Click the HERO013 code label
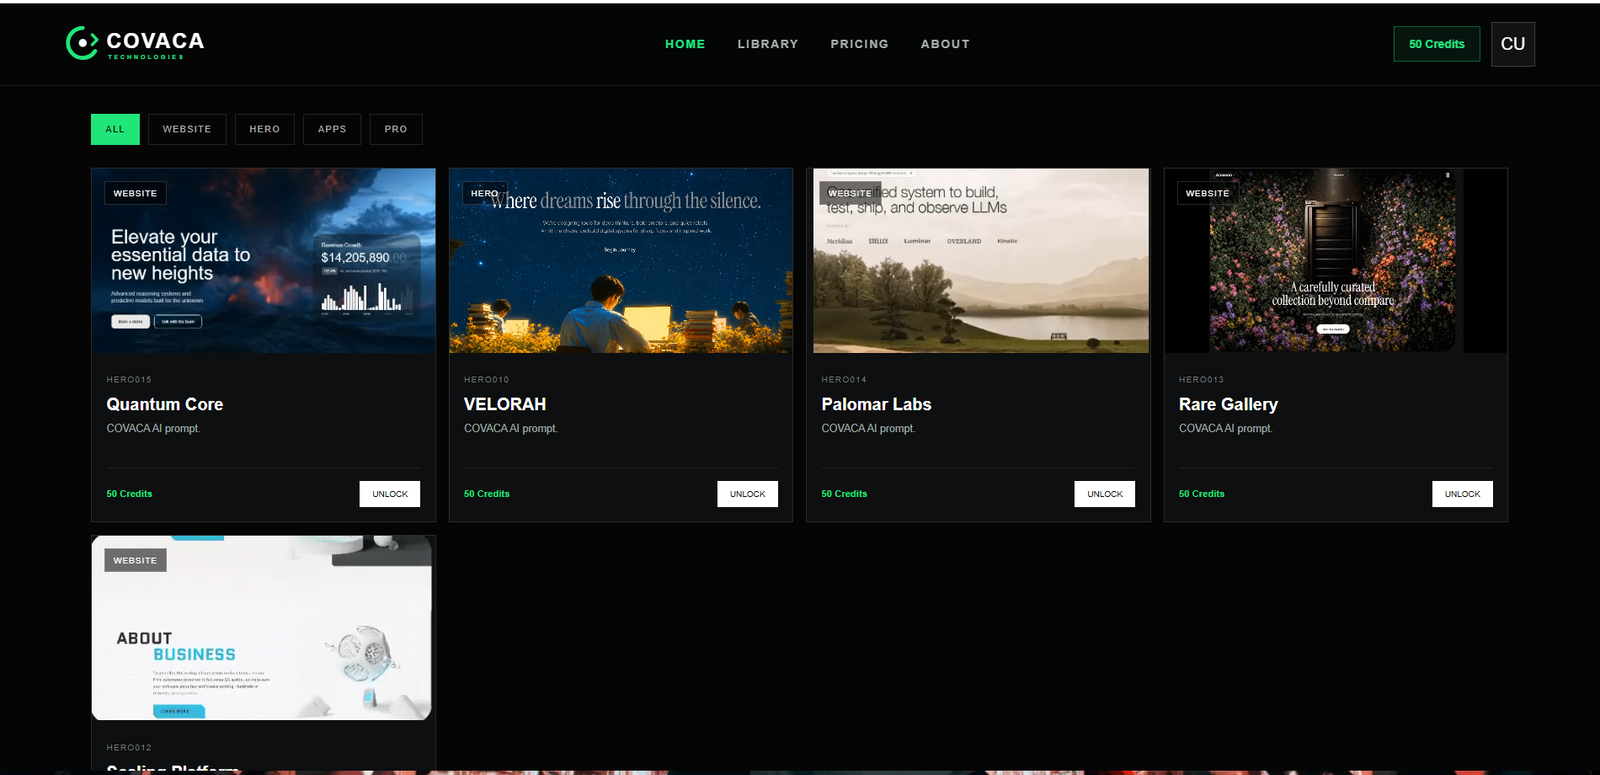Screen dimensions: 1600x775 point(1201,380)
